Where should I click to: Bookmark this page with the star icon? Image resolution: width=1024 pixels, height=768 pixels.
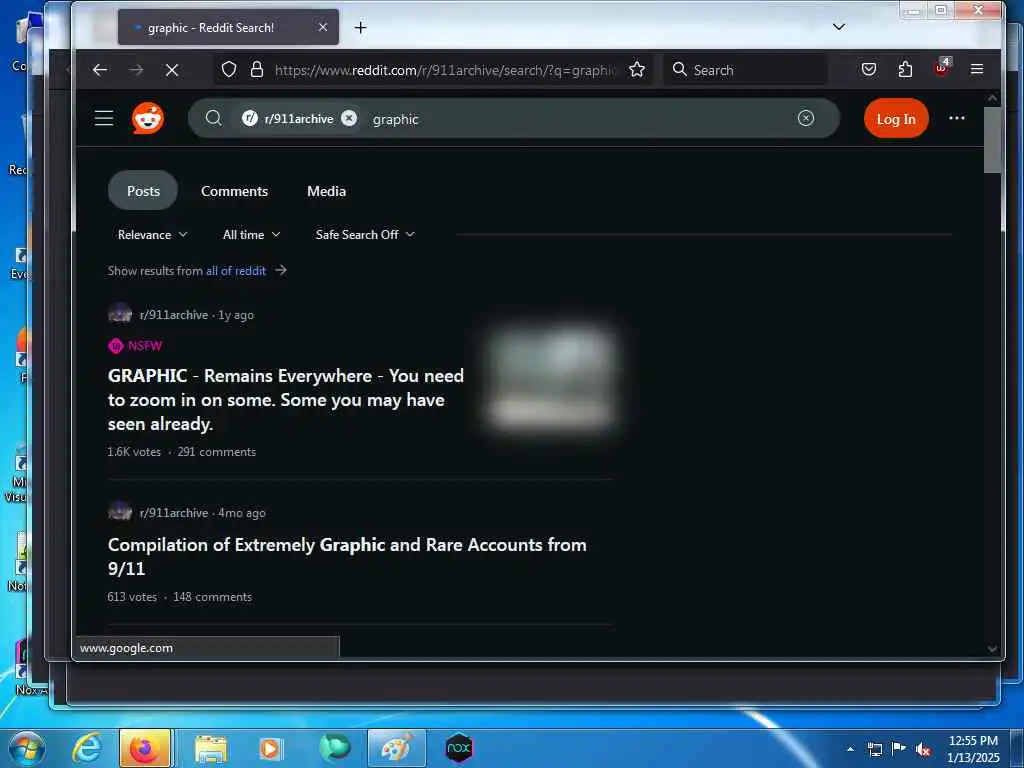pos(637,69)
